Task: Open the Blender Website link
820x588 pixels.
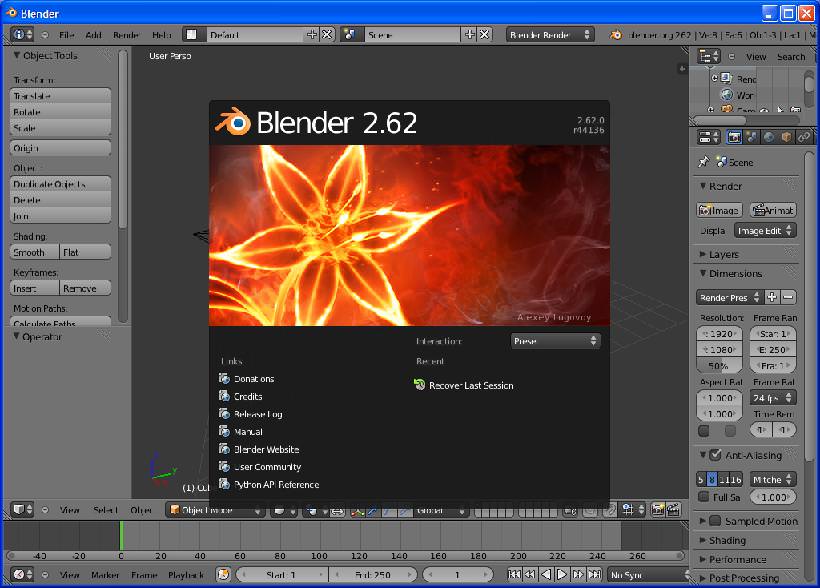Action: click(x=264, y=449)
